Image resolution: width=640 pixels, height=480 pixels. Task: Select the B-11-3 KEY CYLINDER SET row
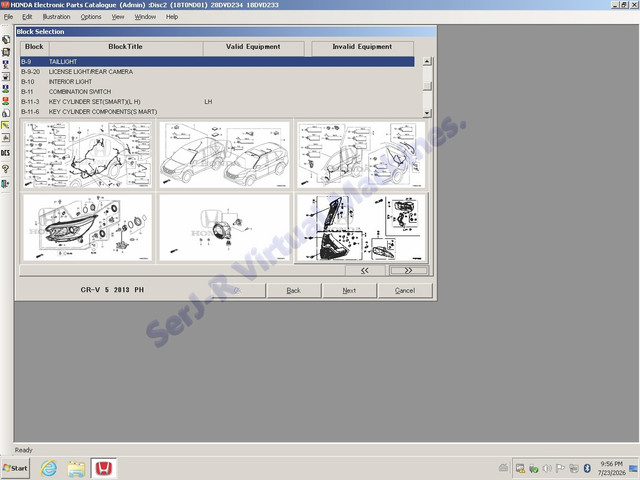[x=217, y=102]
